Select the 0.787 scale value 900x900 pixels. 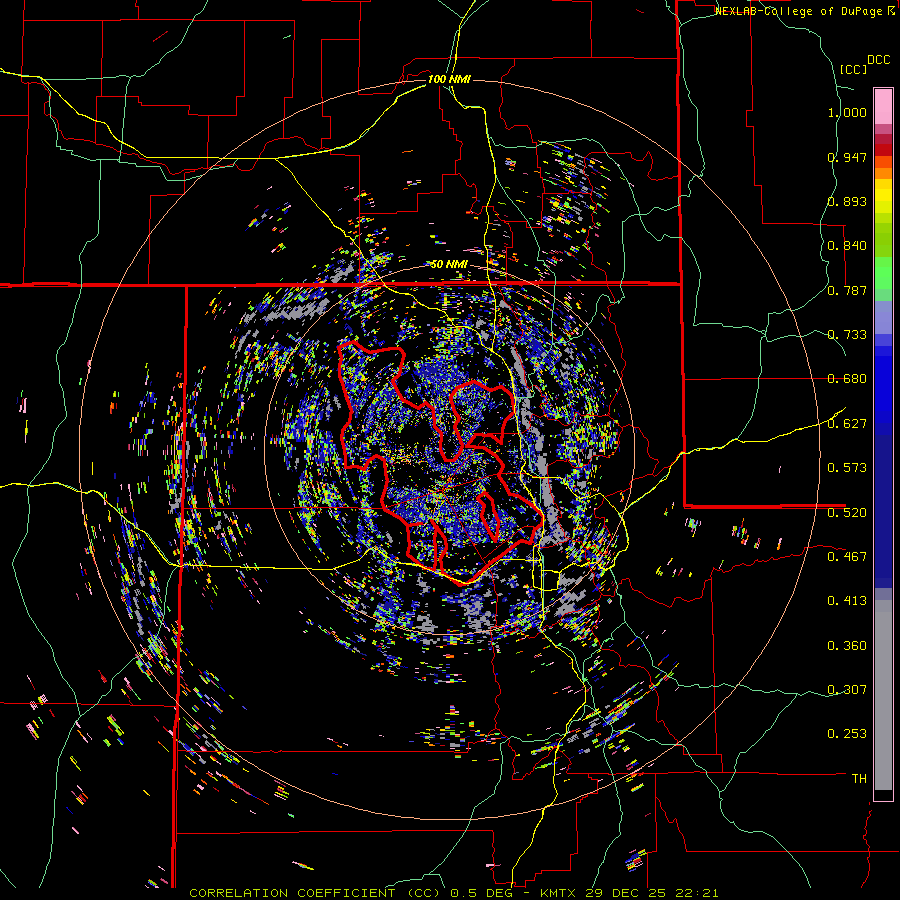847,290
